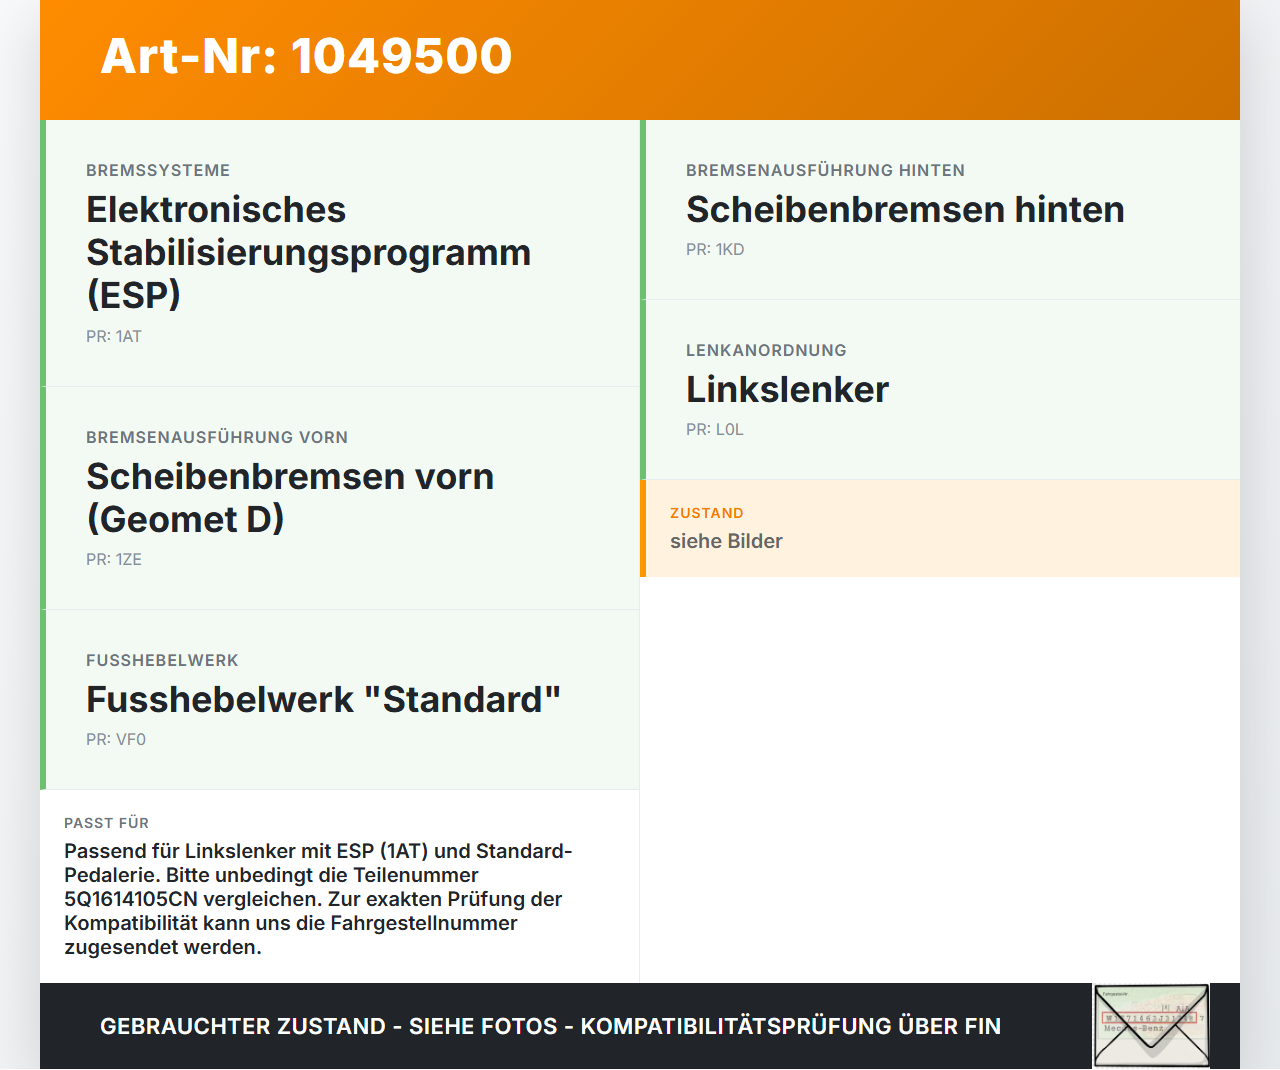Click the 'Passend für Linkslenker mit ESP' paragraph

(318, 899)
